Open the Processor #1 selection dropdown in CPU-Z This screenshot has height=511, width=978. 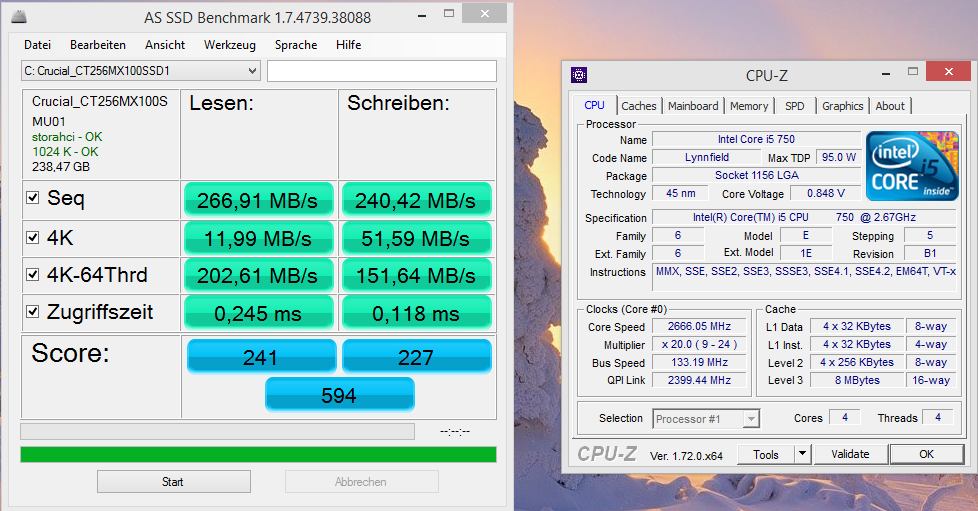coord(706,419)
